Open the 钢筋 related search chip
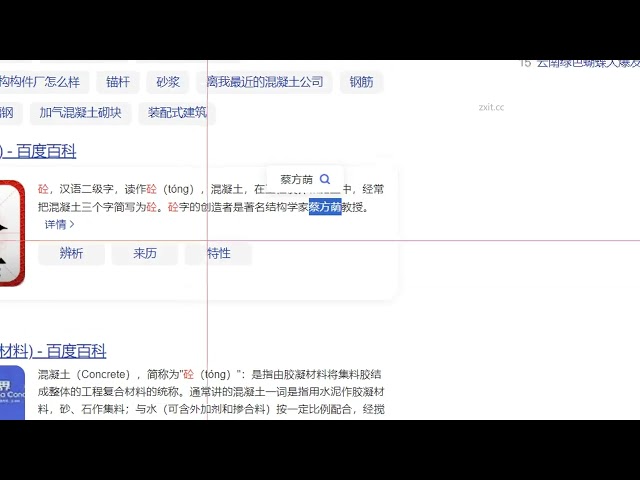Viewport: 640px width, 480px height. click(361, 82)
